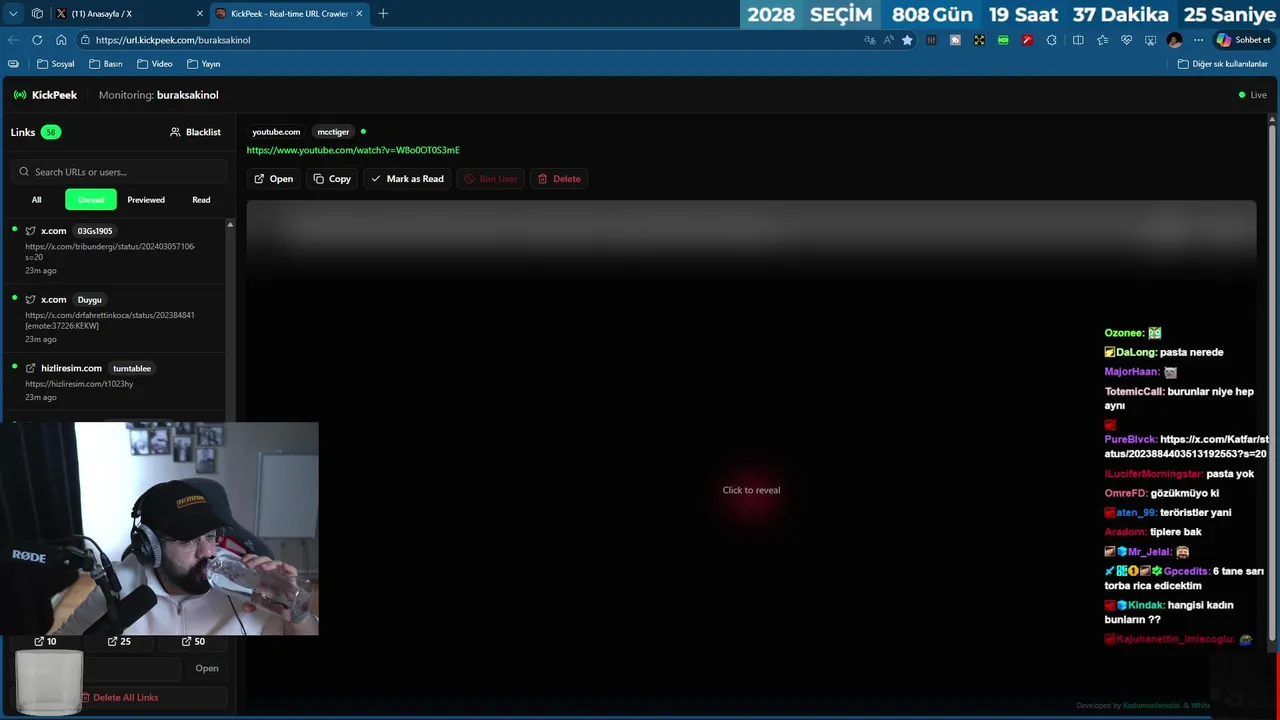1280x720 pixels.
Task: Open 25 links at once
Action: 119,641
